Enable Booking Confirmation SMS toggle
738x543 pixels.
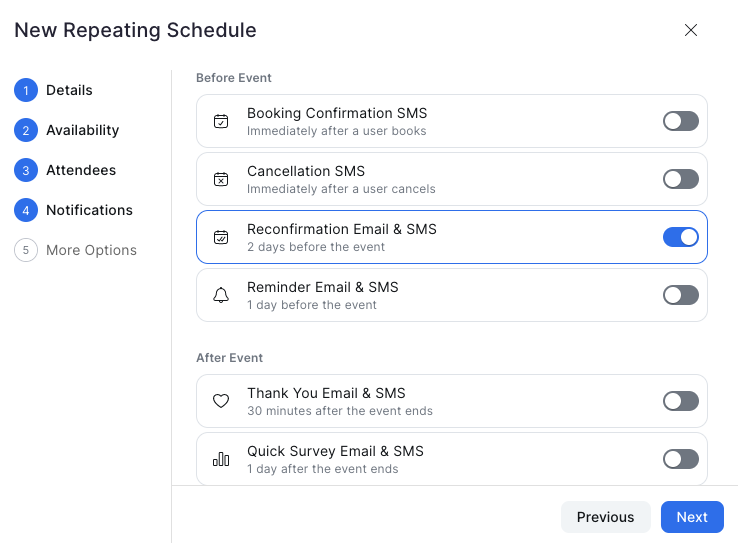(x=680, y=122)
